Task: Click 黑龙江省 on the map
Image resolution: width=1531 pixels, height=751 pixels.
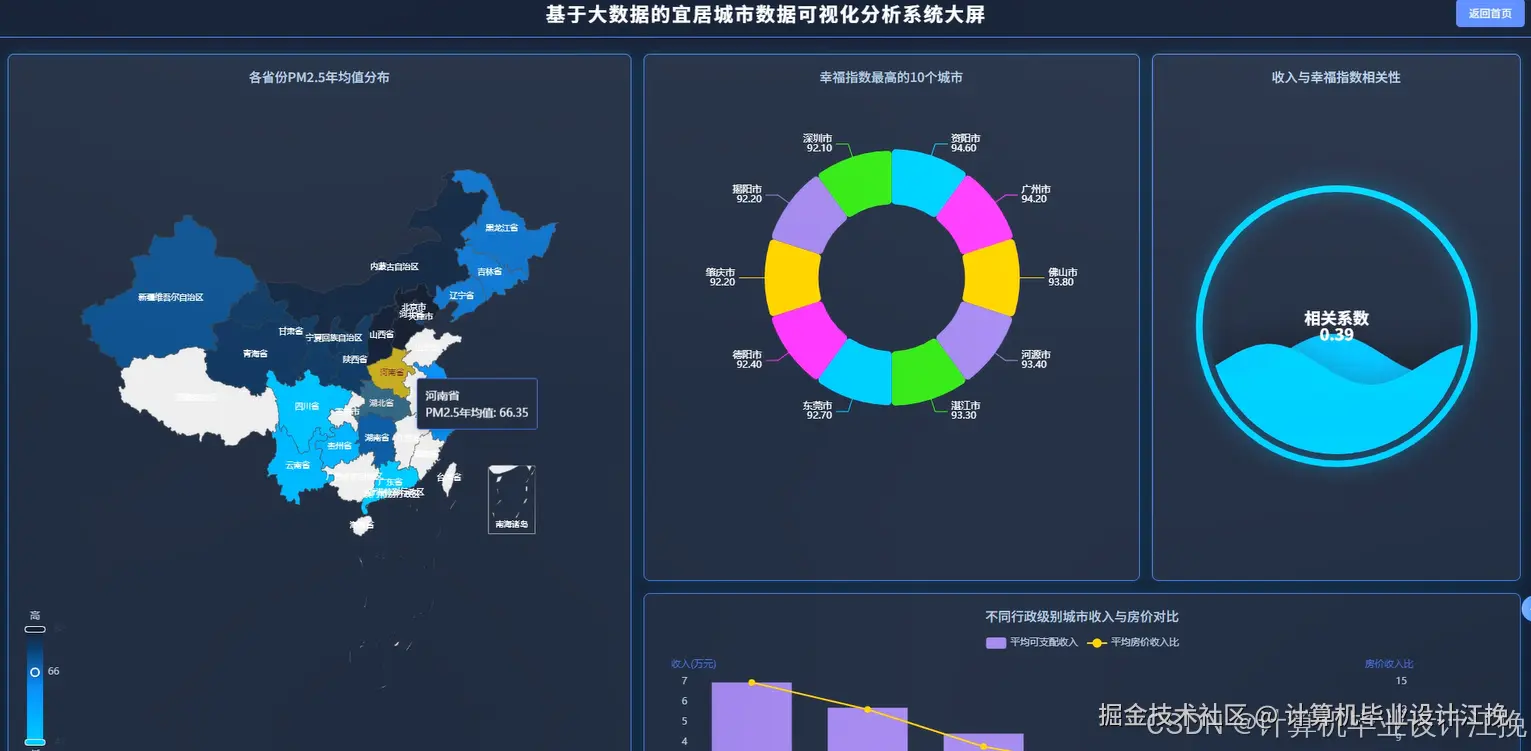Action: [502, 227]
